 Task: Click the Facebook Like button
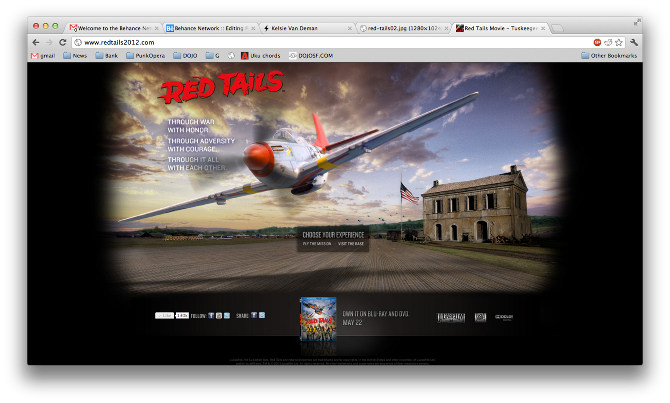point(164,315)
